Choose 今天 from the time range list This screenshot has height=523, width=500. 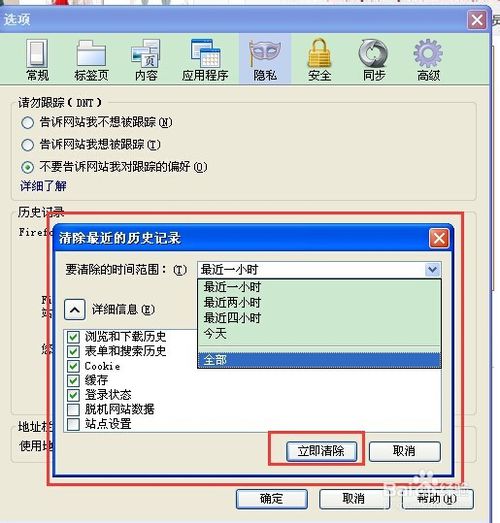[319, 334]
